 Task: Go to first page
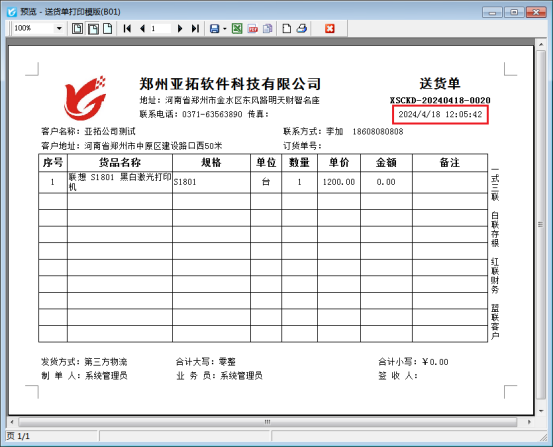127,28
